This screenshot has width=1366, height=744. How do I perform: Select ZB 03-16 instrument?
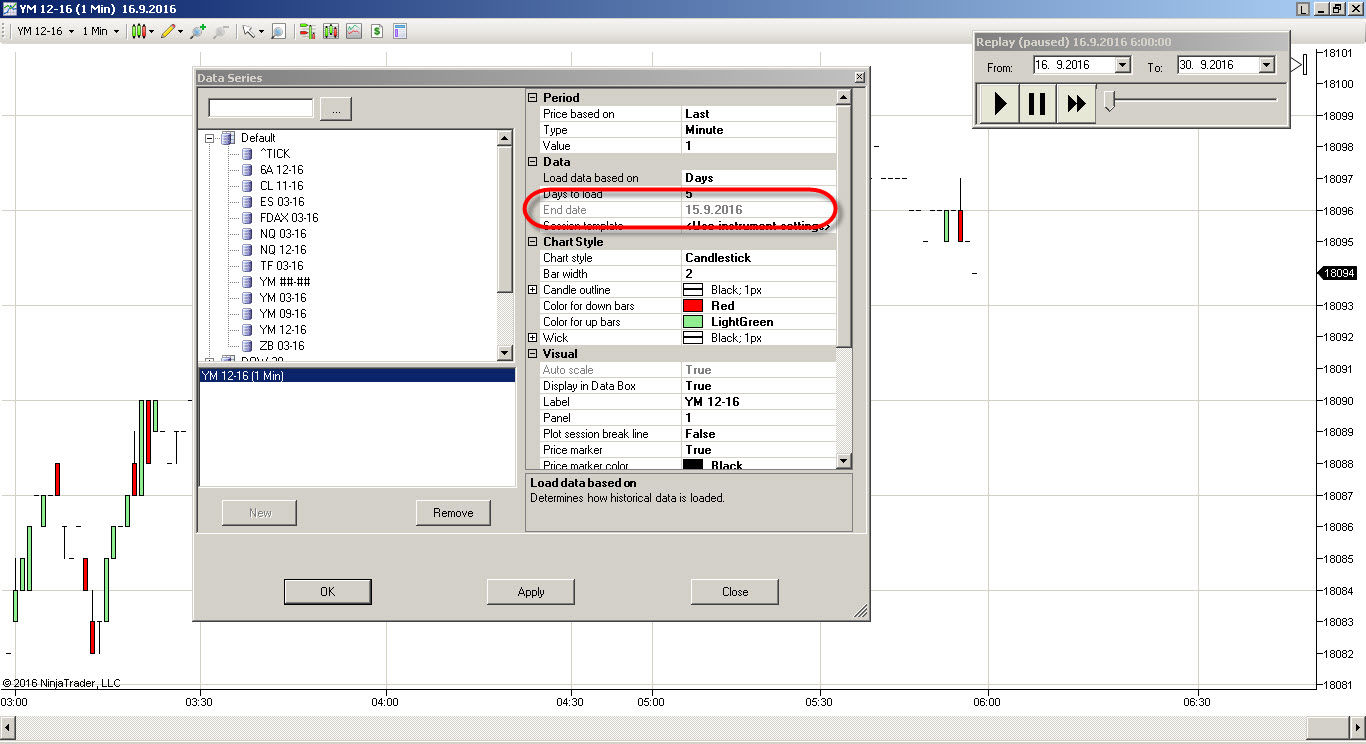click(281, 346)
